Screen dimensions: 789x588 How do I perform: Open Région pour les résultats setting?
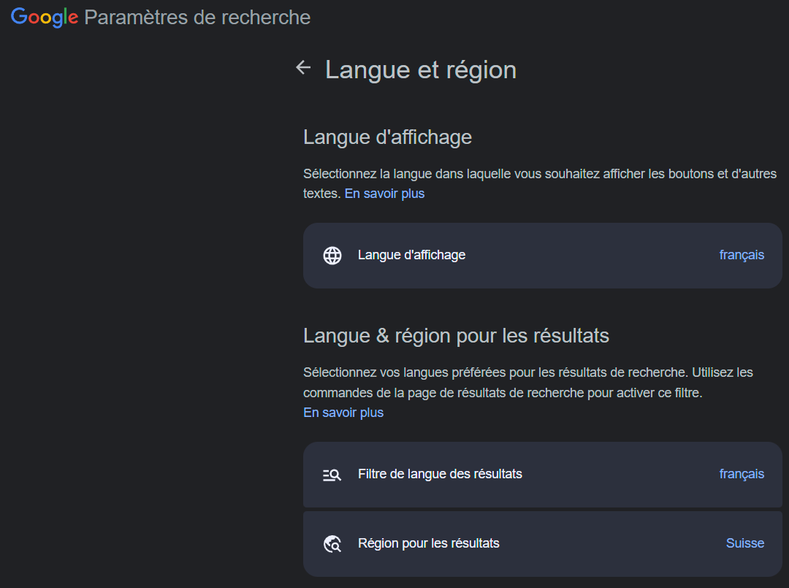[428, 544]
